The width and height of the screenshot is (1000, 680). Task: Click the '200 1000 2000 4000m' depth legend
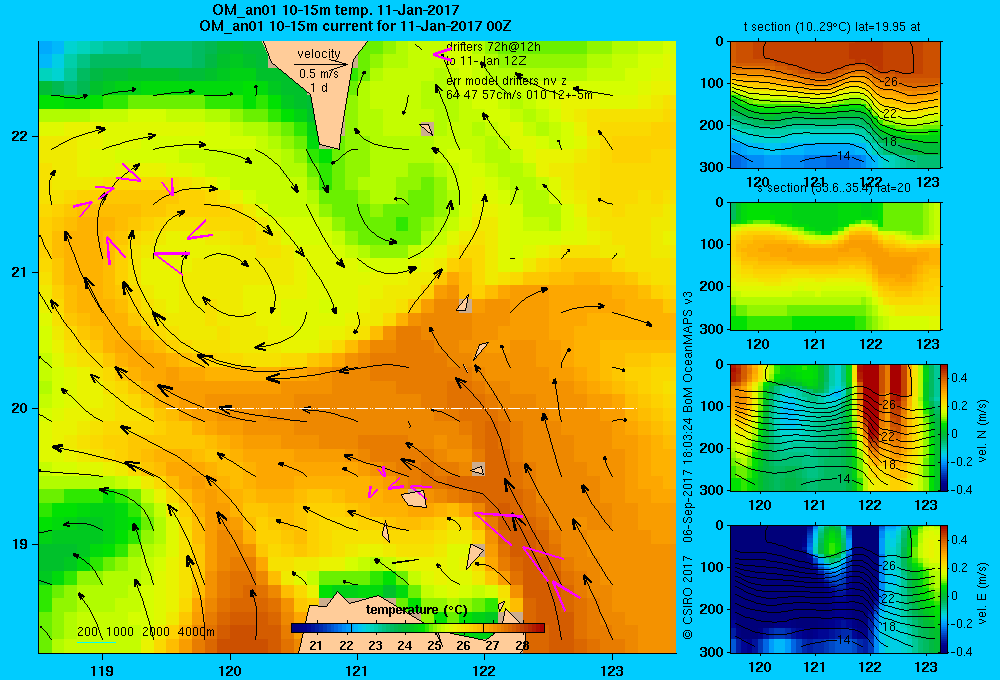[x=145, y=632]
